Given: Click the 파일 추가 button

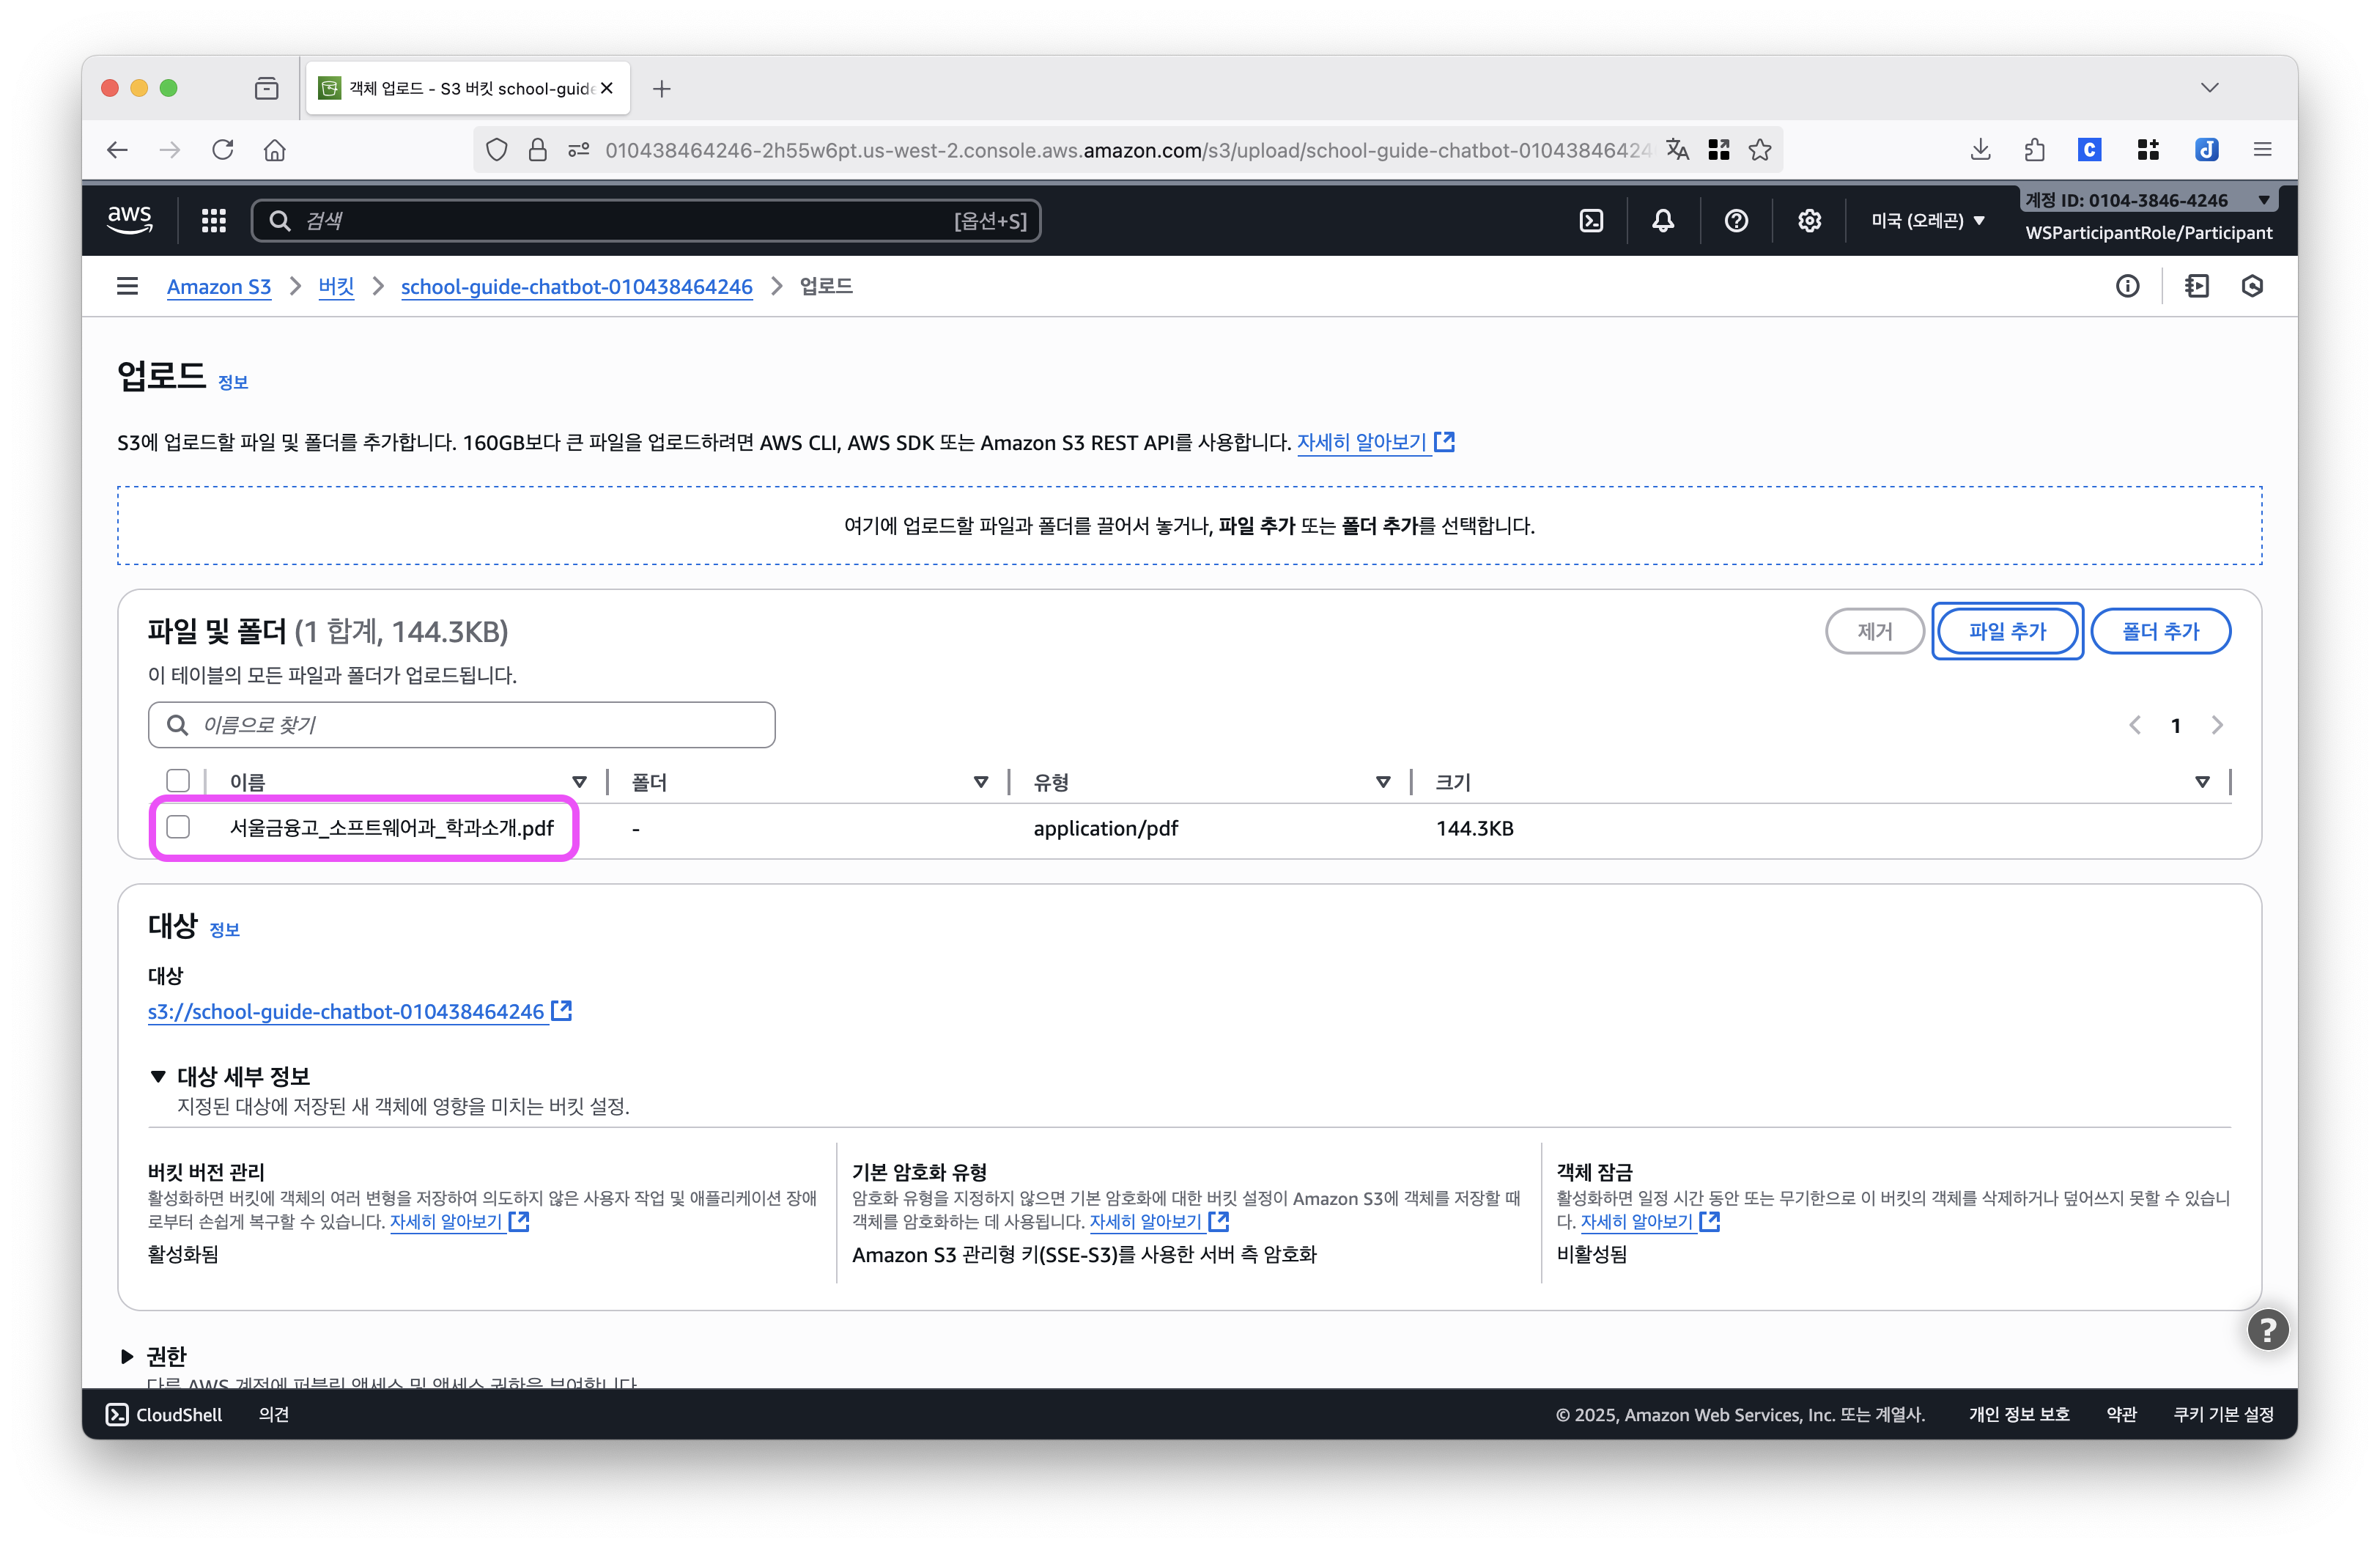Looking at the screenshot, I should (x=2007, y=631).
